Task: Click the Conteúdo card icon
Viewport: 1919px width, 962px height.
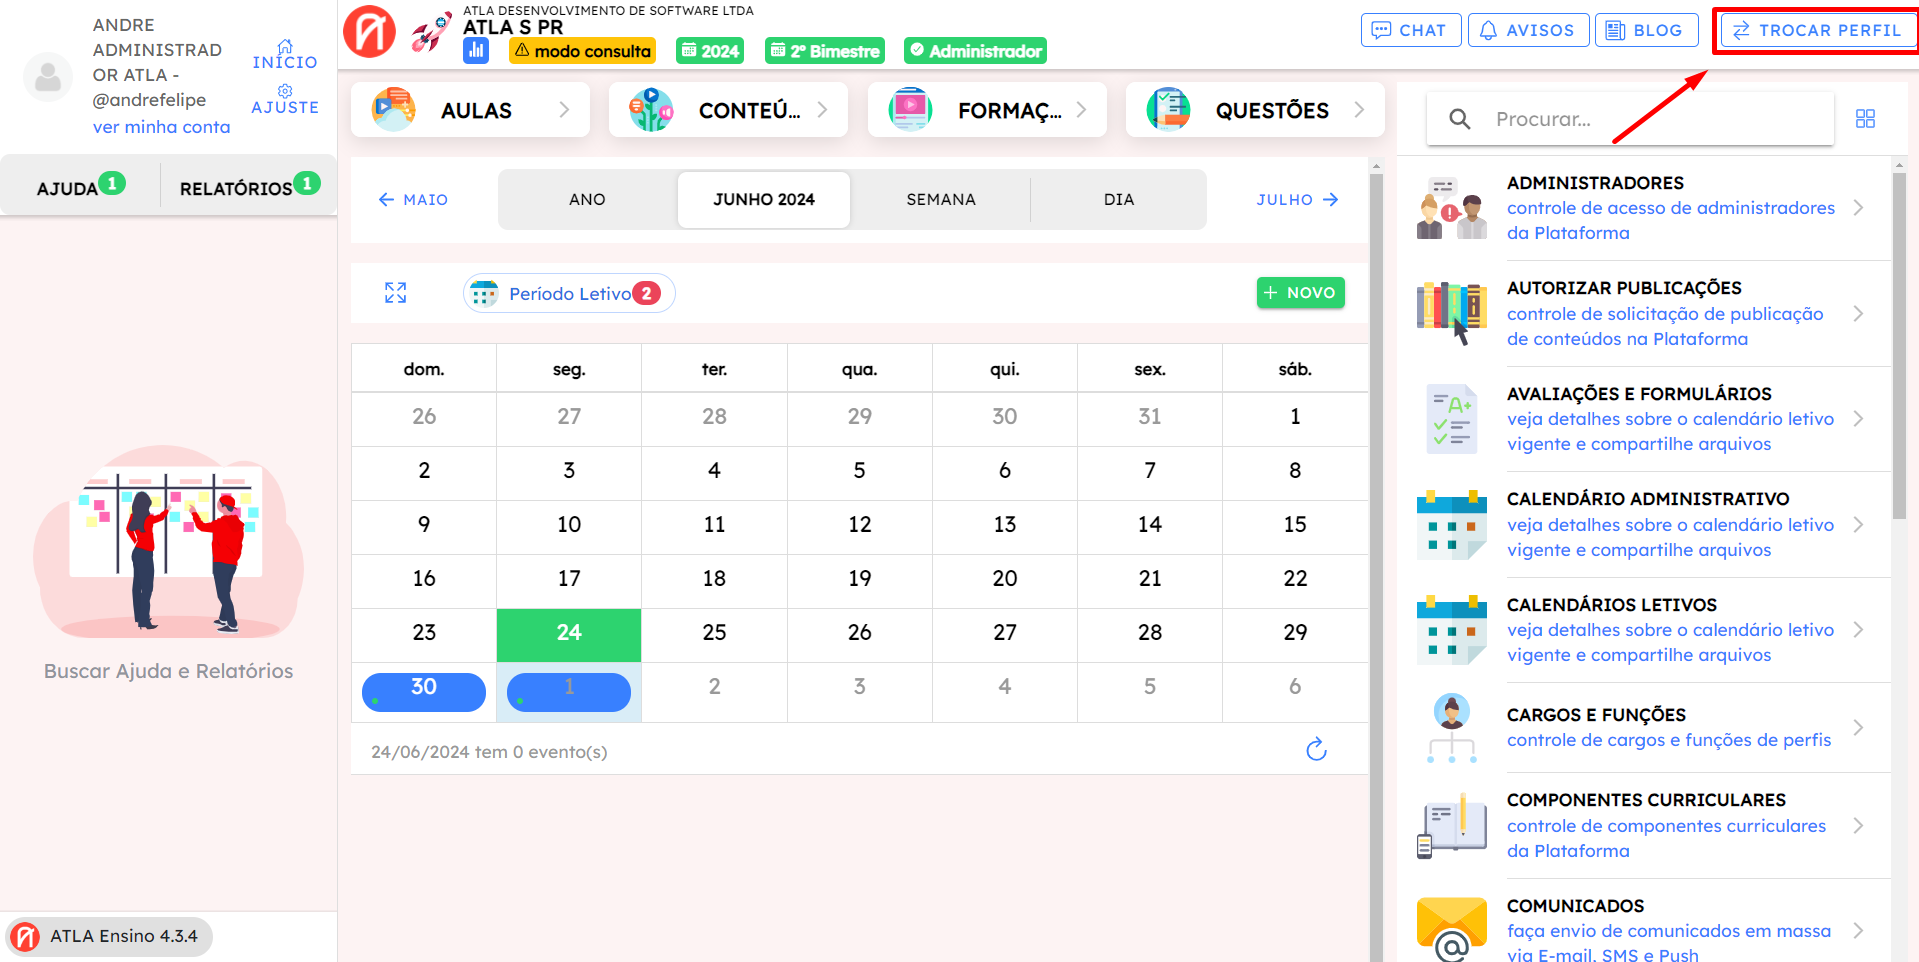Action: [652, 110]
